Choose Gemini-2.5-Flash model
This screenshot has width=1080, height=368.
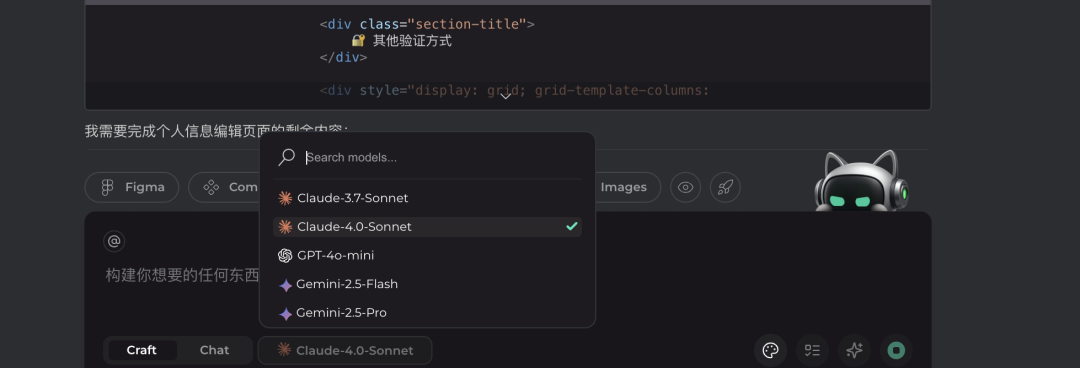coord(427,284)
